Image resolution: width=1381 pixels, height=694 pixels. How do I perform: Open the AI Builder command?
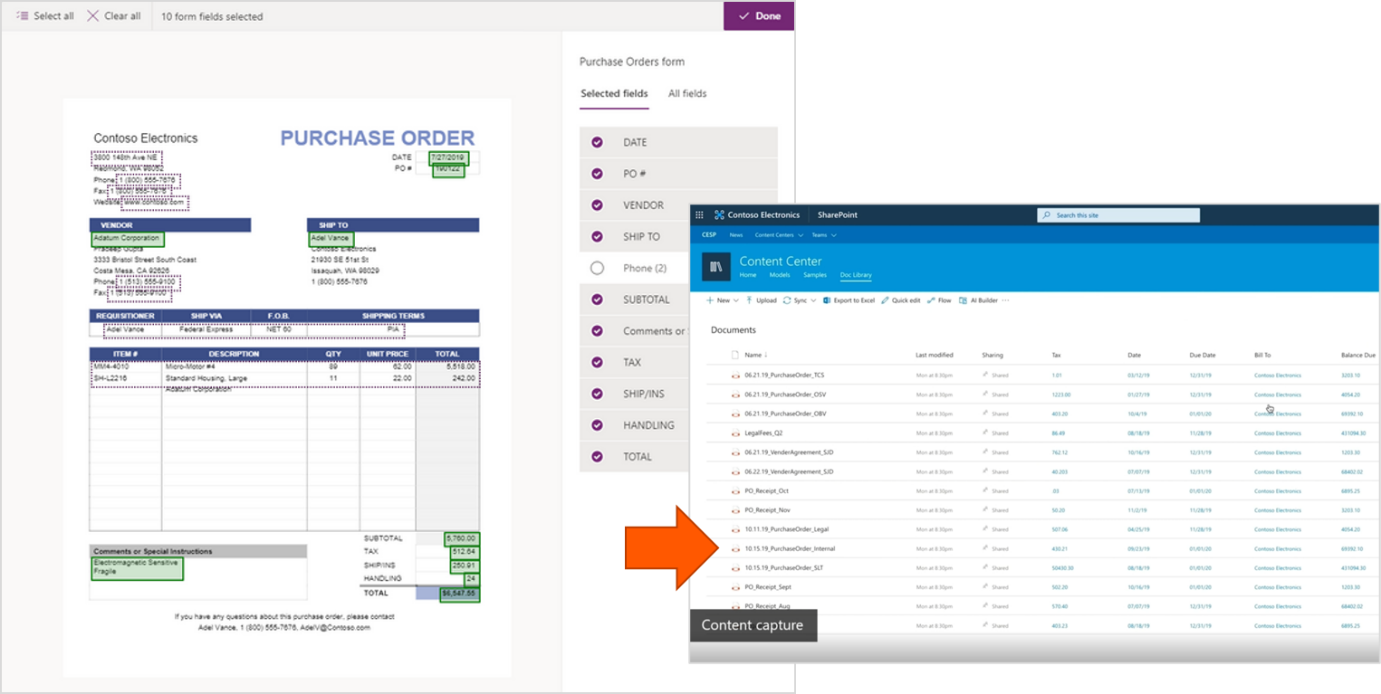978,300
